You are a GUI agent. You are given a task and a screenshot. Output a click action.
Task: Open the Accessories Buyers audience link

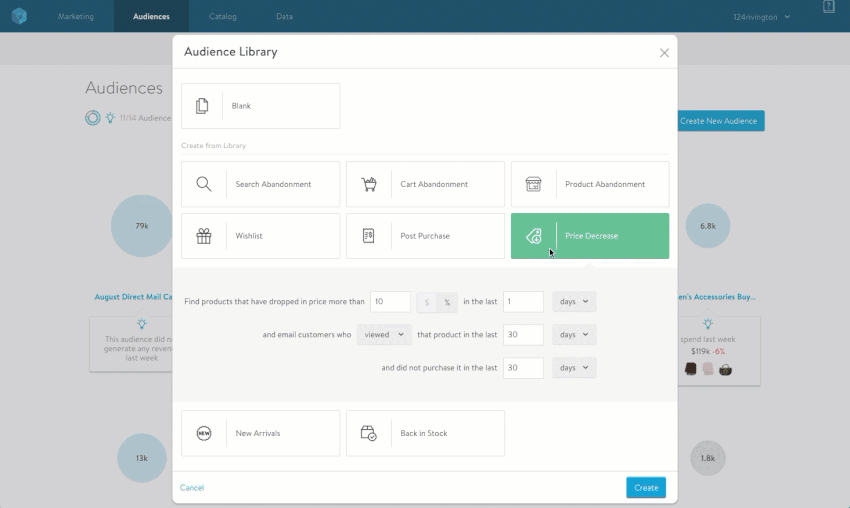click(717, 297)
